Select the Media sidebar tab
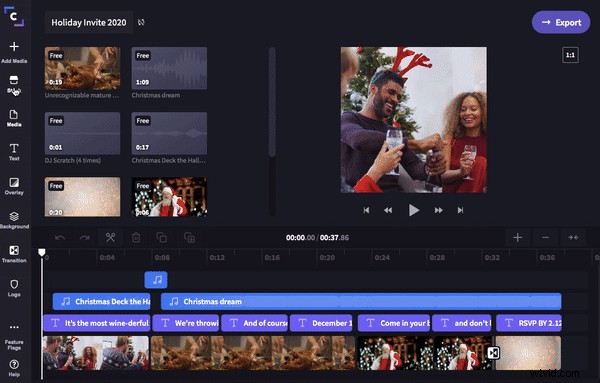This screenshot has width=600, height=383. click(x=14, y=118)
